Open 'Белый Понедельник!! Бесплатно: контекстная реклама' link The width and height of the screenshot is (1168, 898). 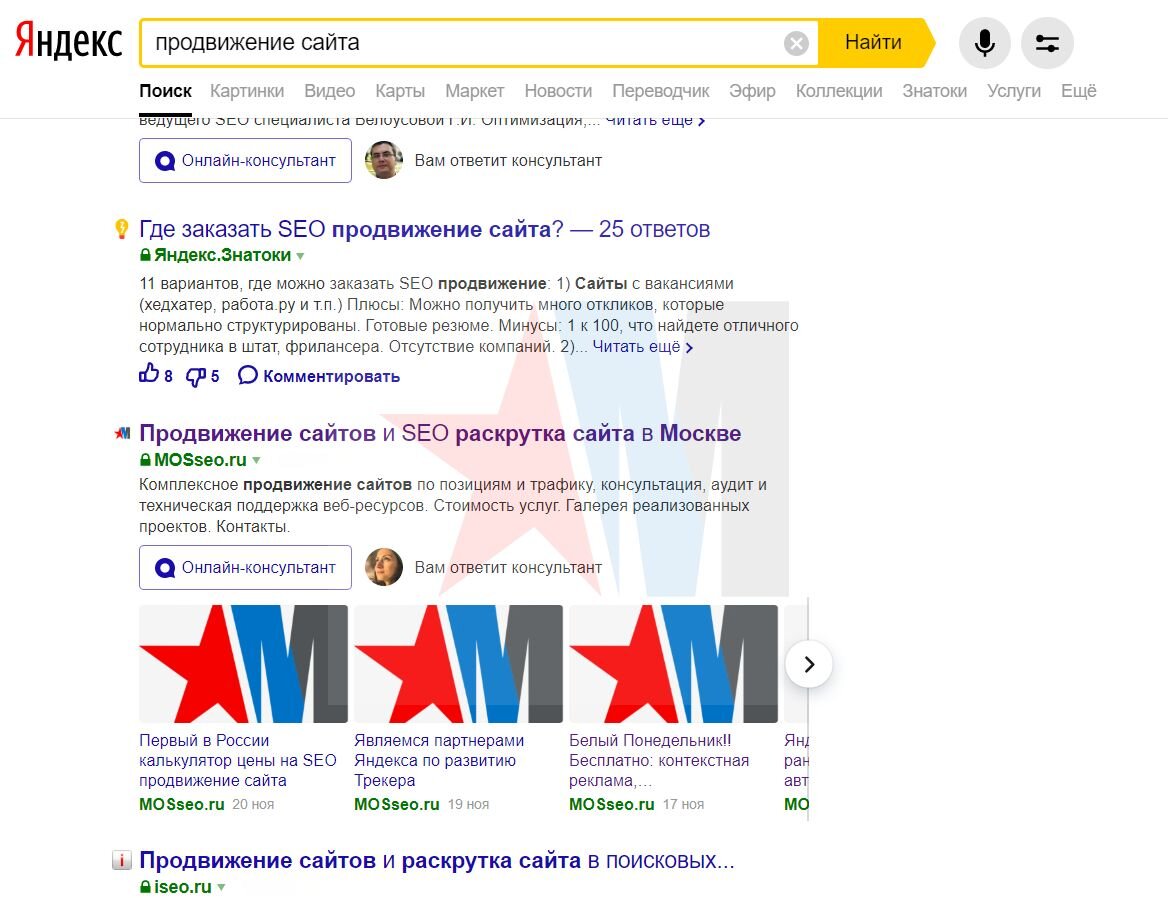659,760
